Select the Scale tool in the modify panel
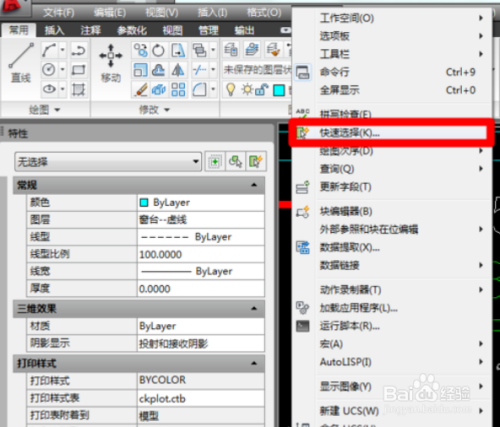This screenshot has width=500, height=427. [x=140, y=70]
